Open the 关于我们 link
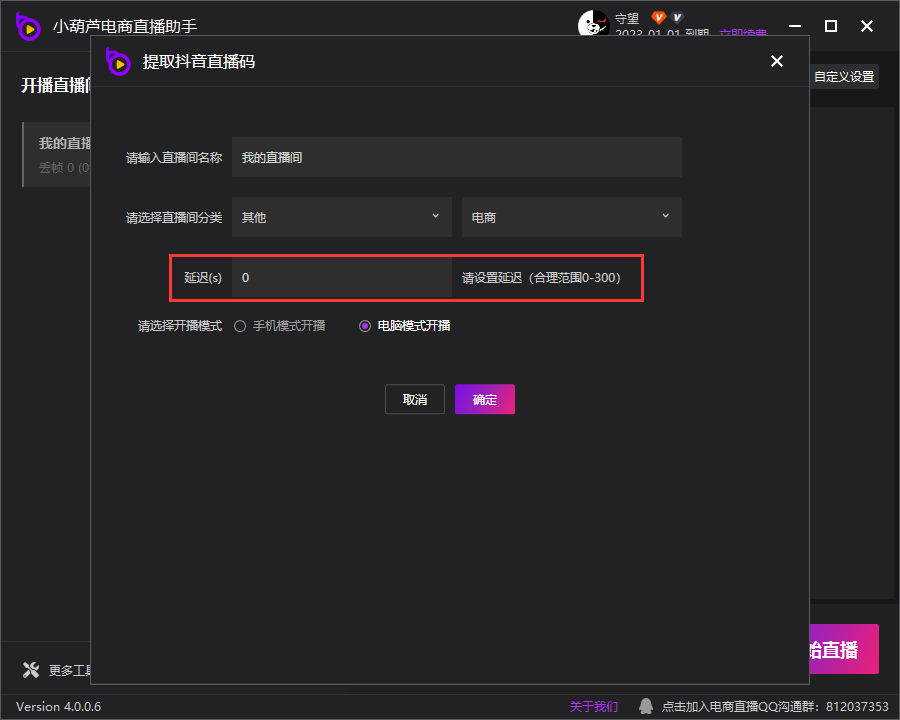This screenshot has width=900, height=720. (594, 706)
